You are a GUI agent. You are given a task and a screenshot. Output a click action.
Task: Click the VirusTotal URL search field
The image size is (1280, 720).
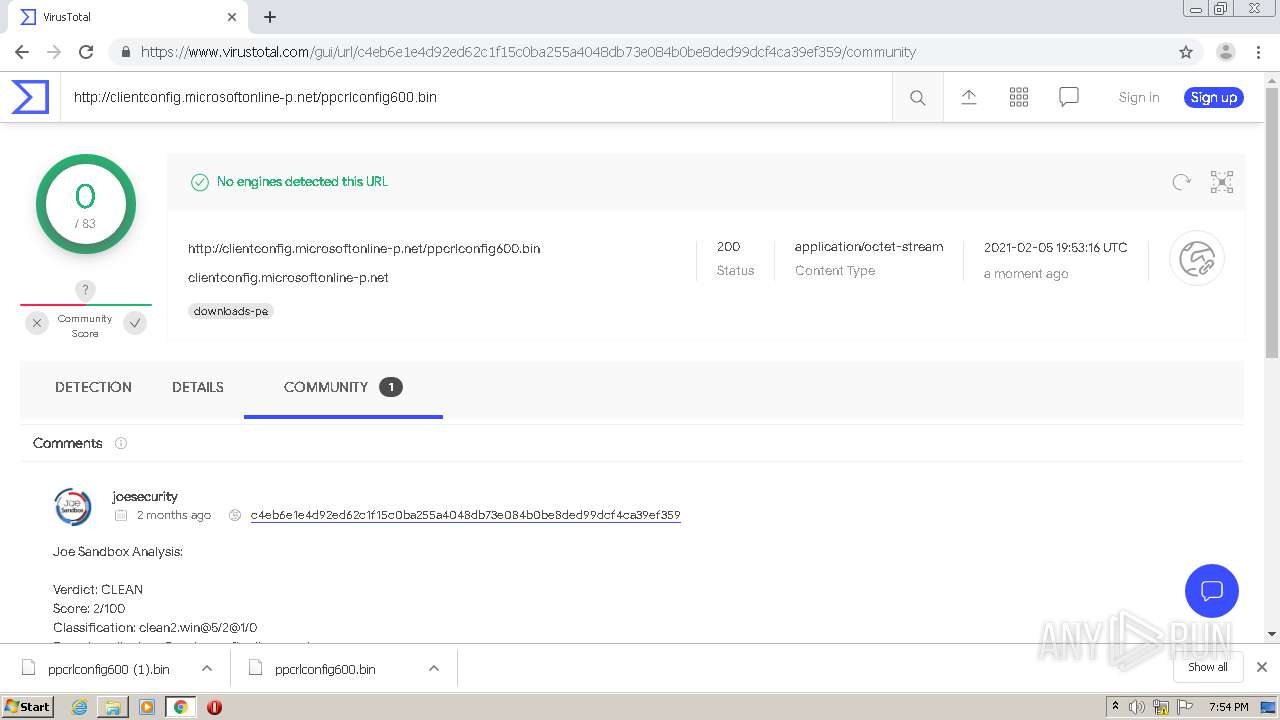pos(476,97)
